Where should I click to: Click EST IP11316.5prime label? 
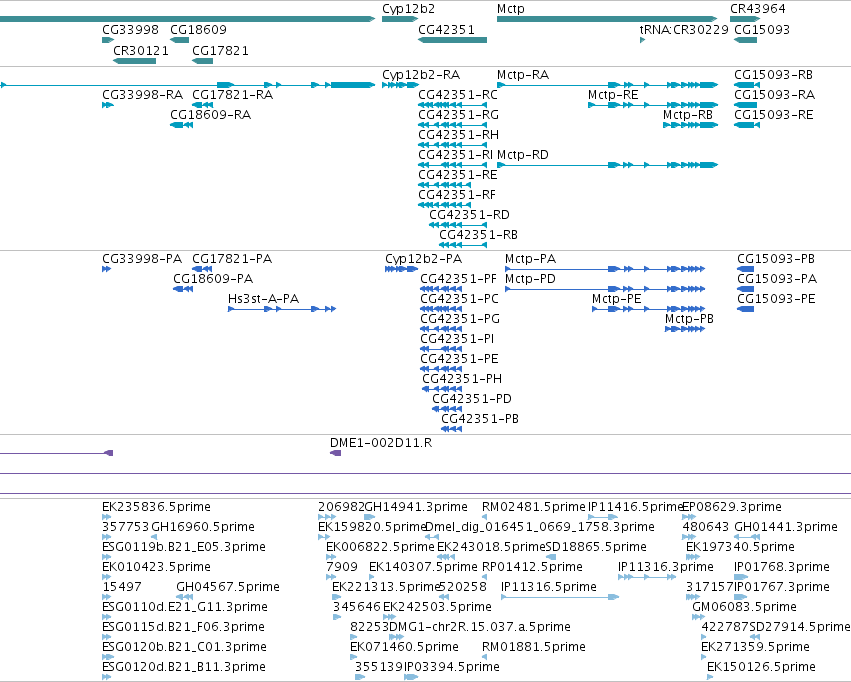pyautogui.click(x=549, y=587)
